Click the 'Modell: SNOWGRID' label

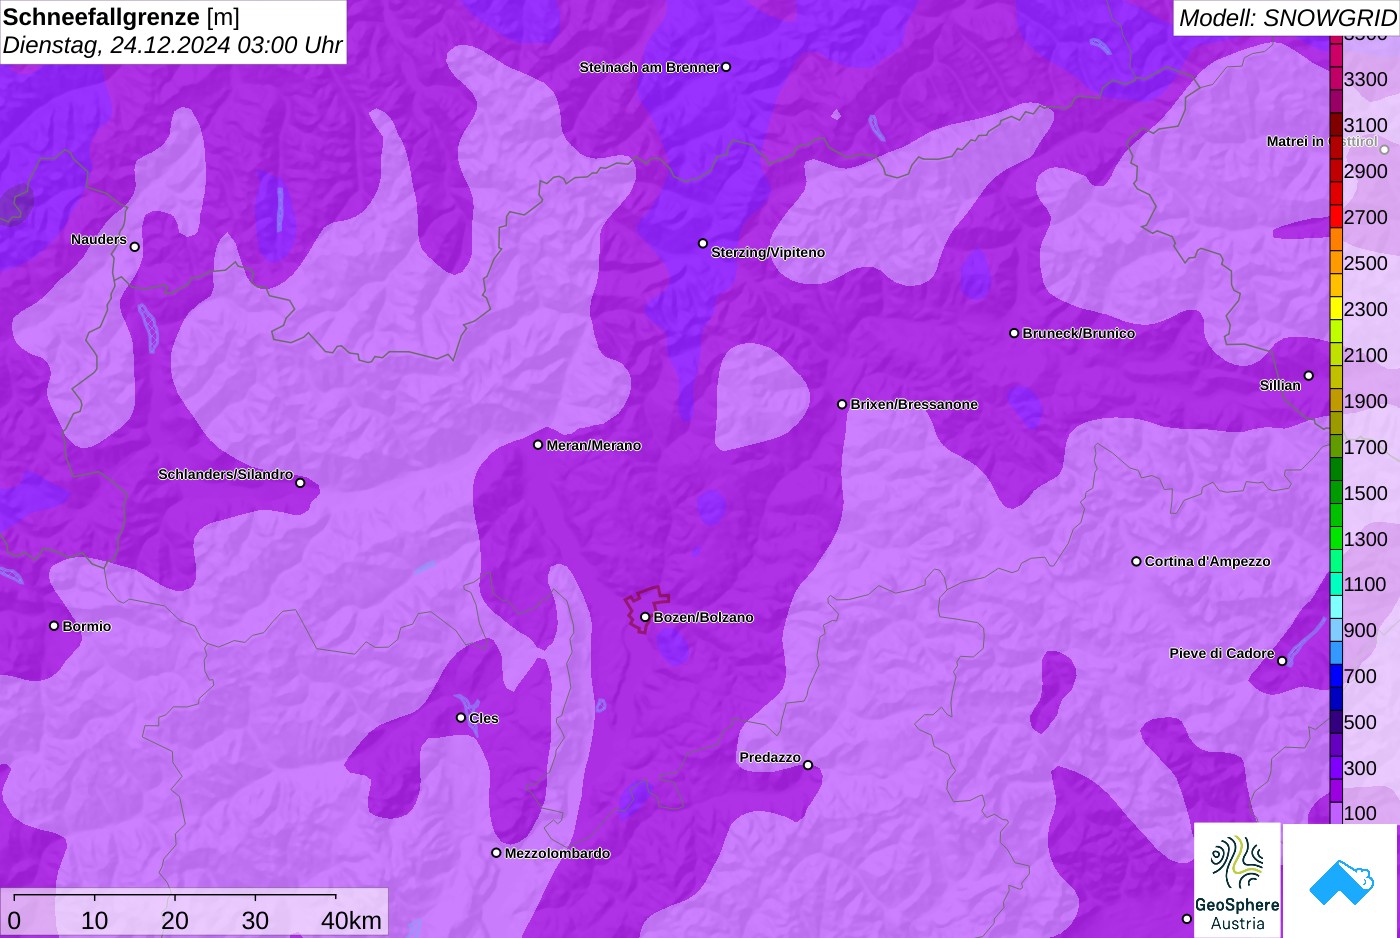point(1287,18)
